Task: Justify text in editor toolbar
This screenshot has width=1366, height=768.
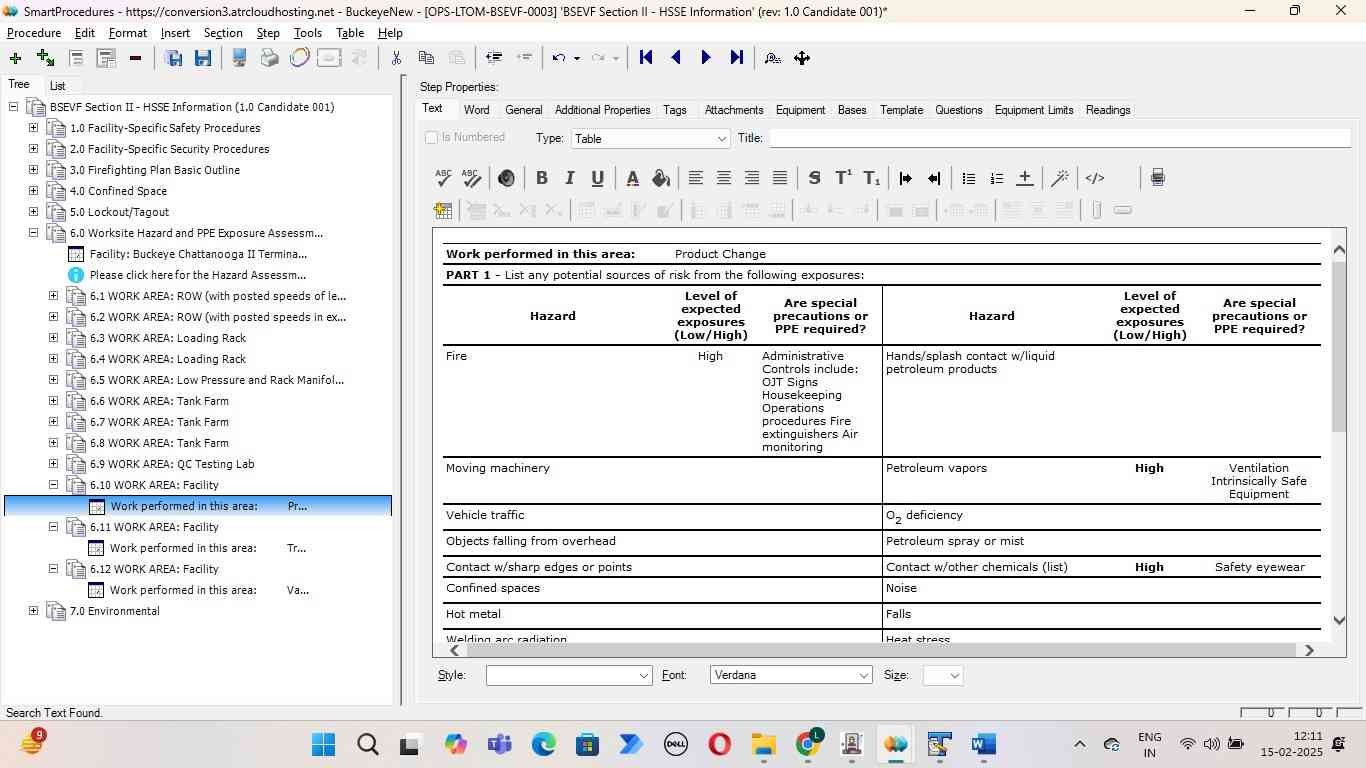Action: [x=780, y=178]
